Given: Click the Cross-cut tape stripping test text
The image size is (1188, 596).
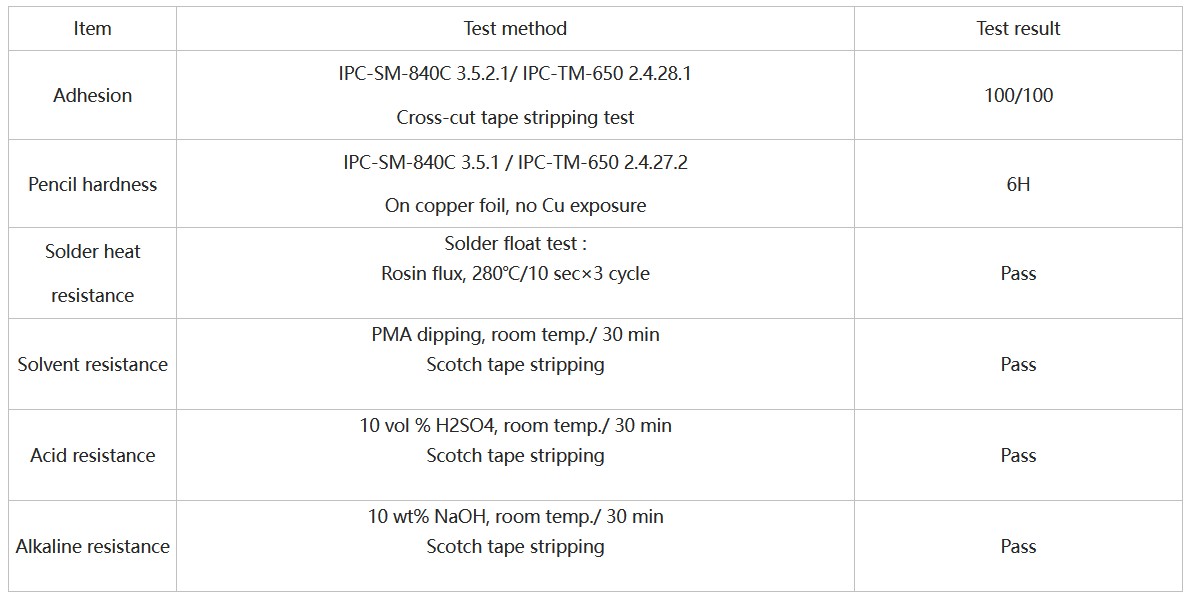Looking at the screenshot, I should [515, 117].
